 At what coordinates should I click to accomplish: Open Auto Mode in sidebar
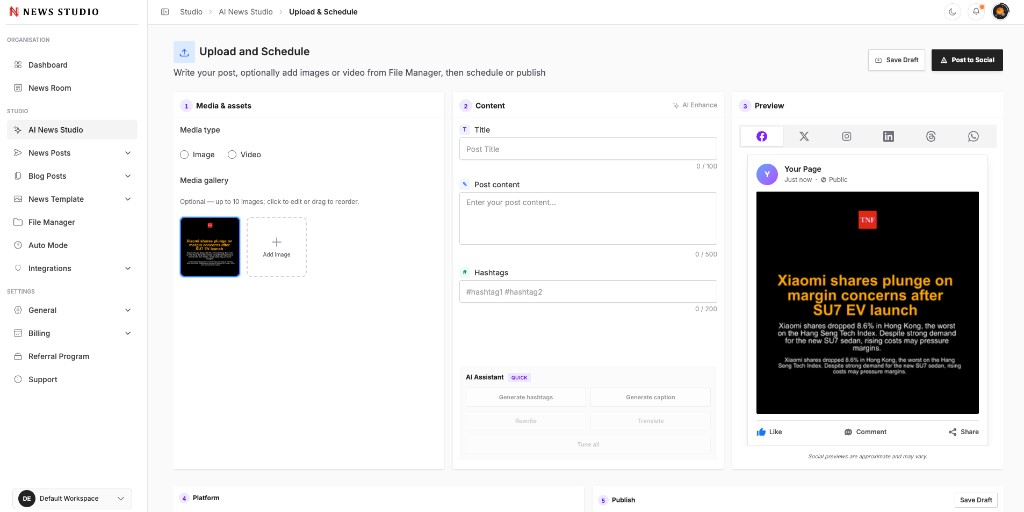pyautogui.click(x=72, y=246)
